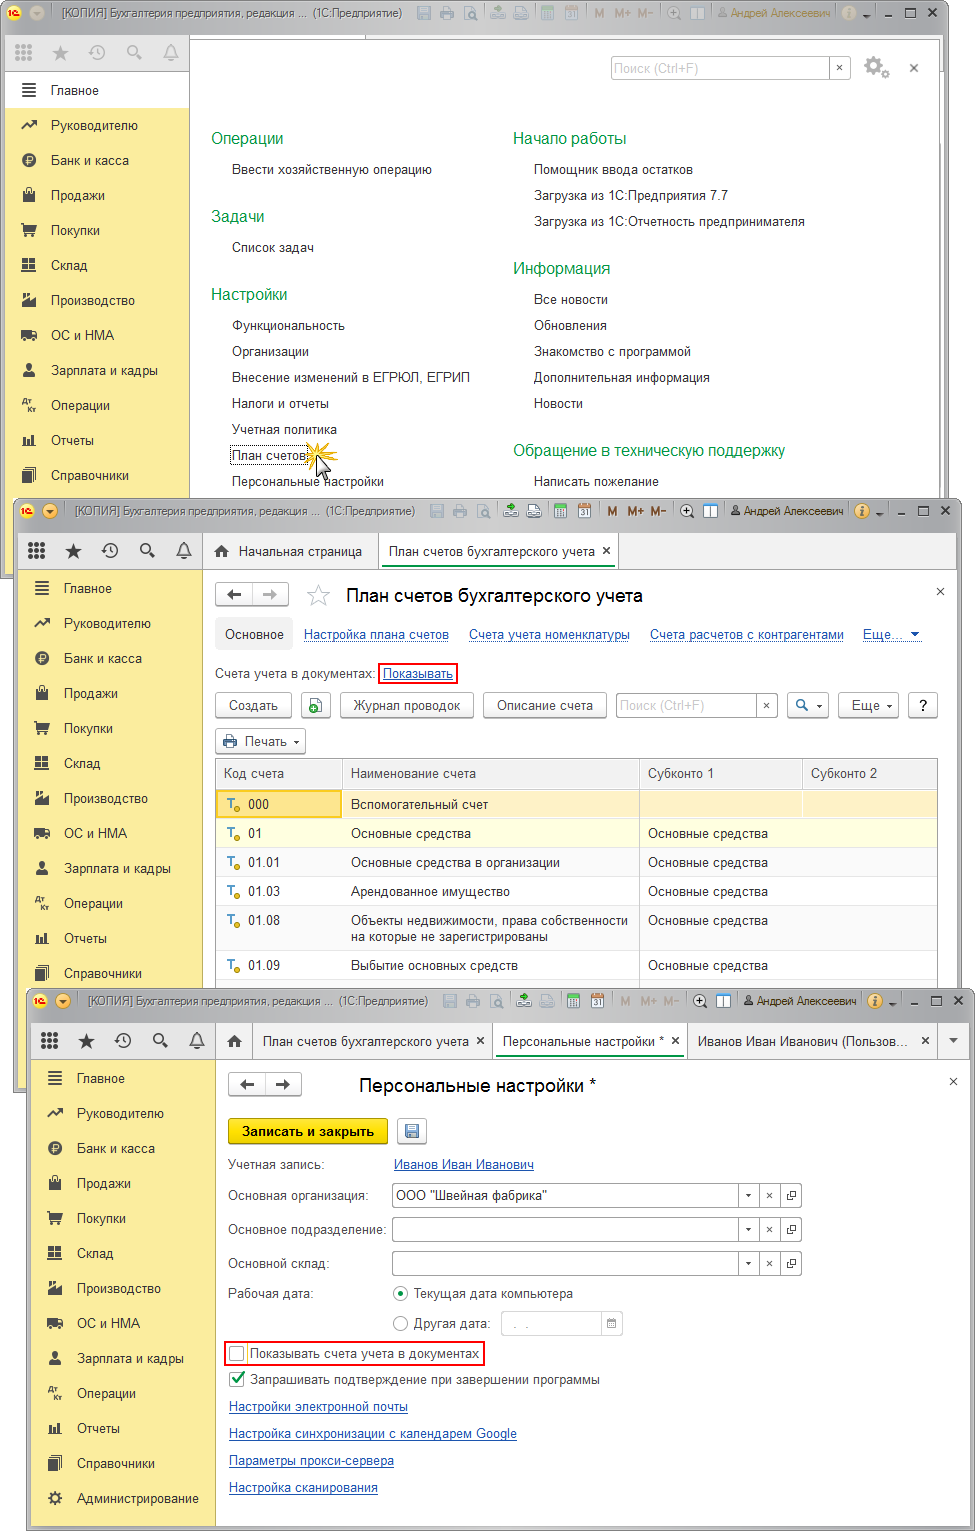Open Администрирование in the sidebar
This screenshot has width=977, height=1533.
tap(137, 1498)
